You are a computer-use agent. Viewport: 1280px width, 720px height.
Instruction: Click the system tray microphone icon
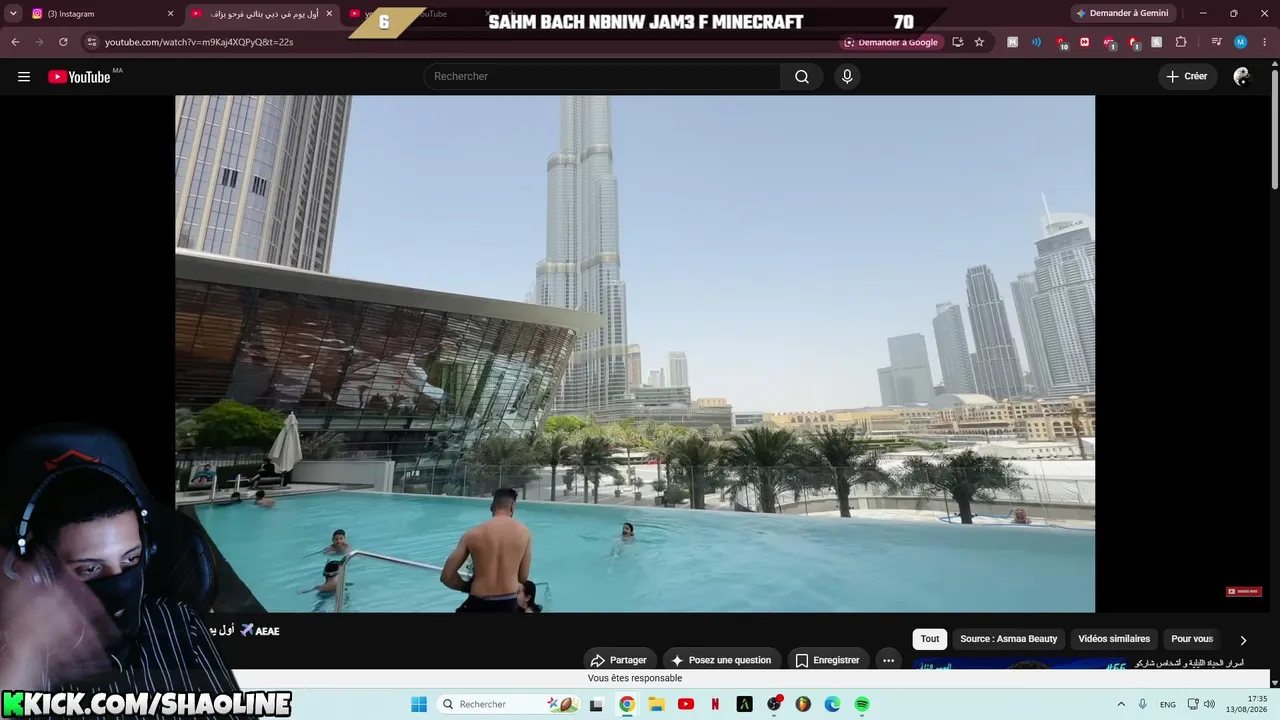coord(1143,704)
